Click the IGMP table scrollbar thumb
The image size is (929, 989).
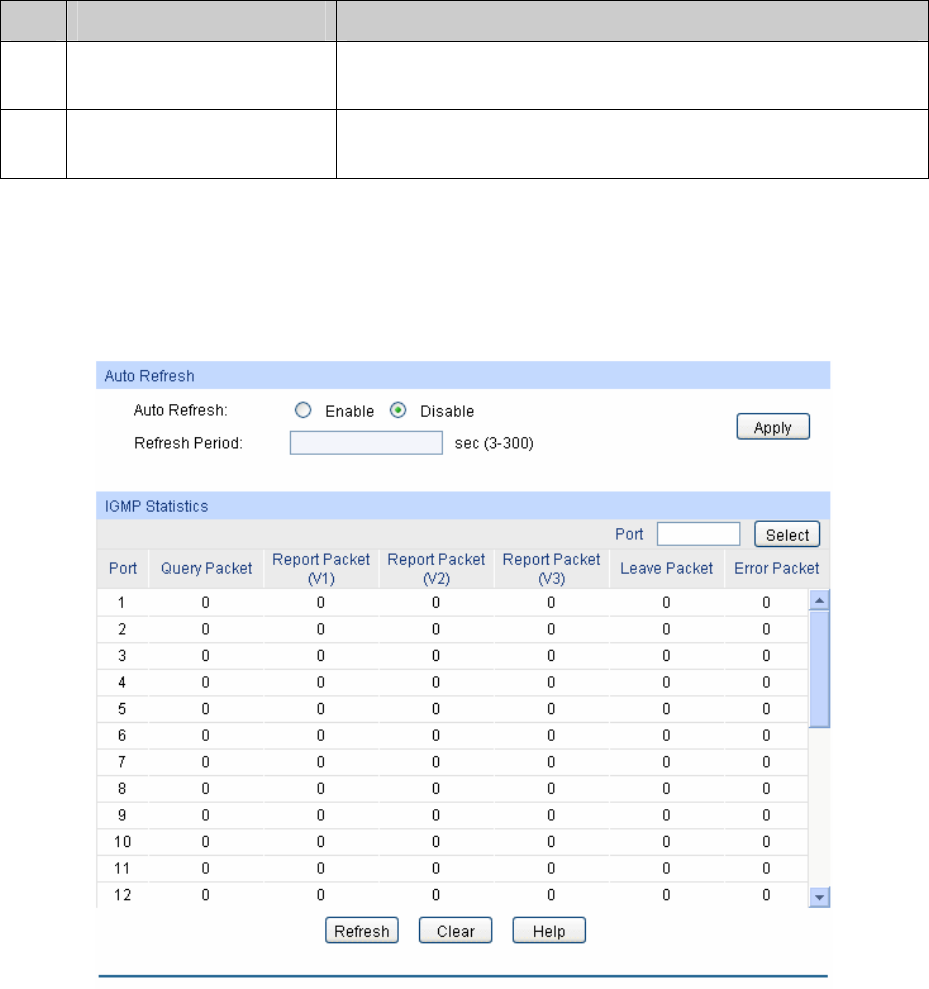click(819, 669)
